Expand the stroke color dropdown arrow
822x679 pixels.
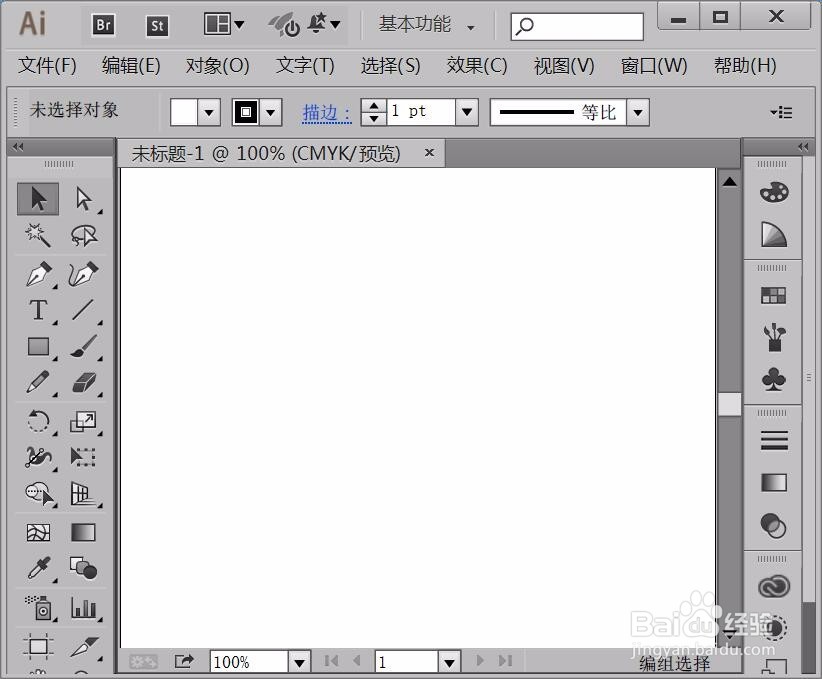271,112
